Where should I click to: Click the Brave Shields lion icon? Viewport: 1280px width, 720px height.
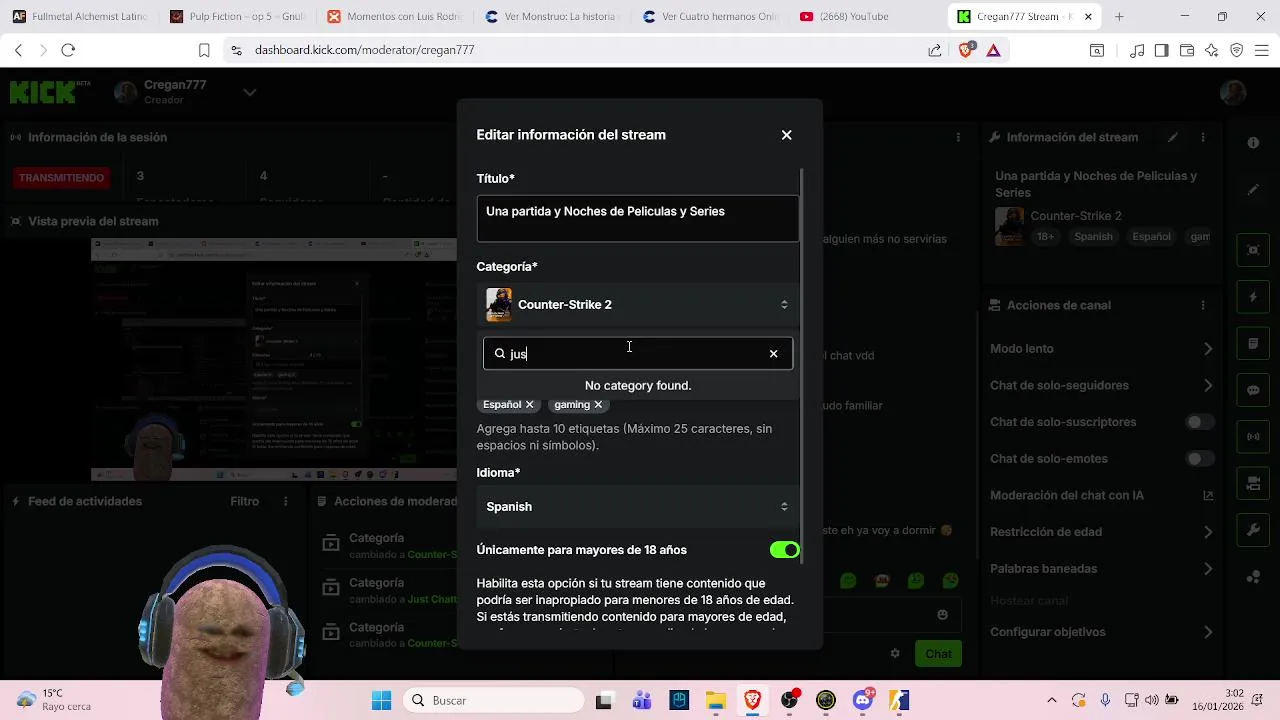click(x=965, y=50)
